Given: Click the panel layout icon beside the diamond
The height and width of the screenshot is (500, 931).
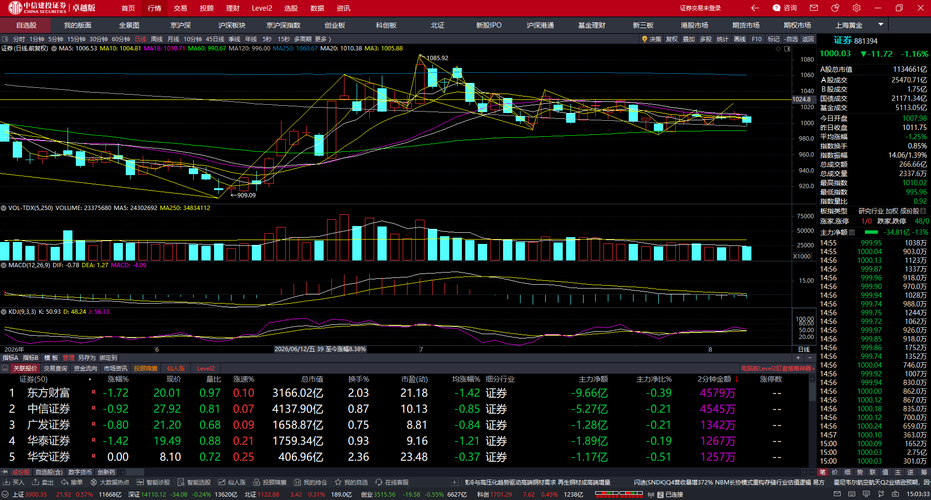Looking at the screenshot, I should pos(787,49).
